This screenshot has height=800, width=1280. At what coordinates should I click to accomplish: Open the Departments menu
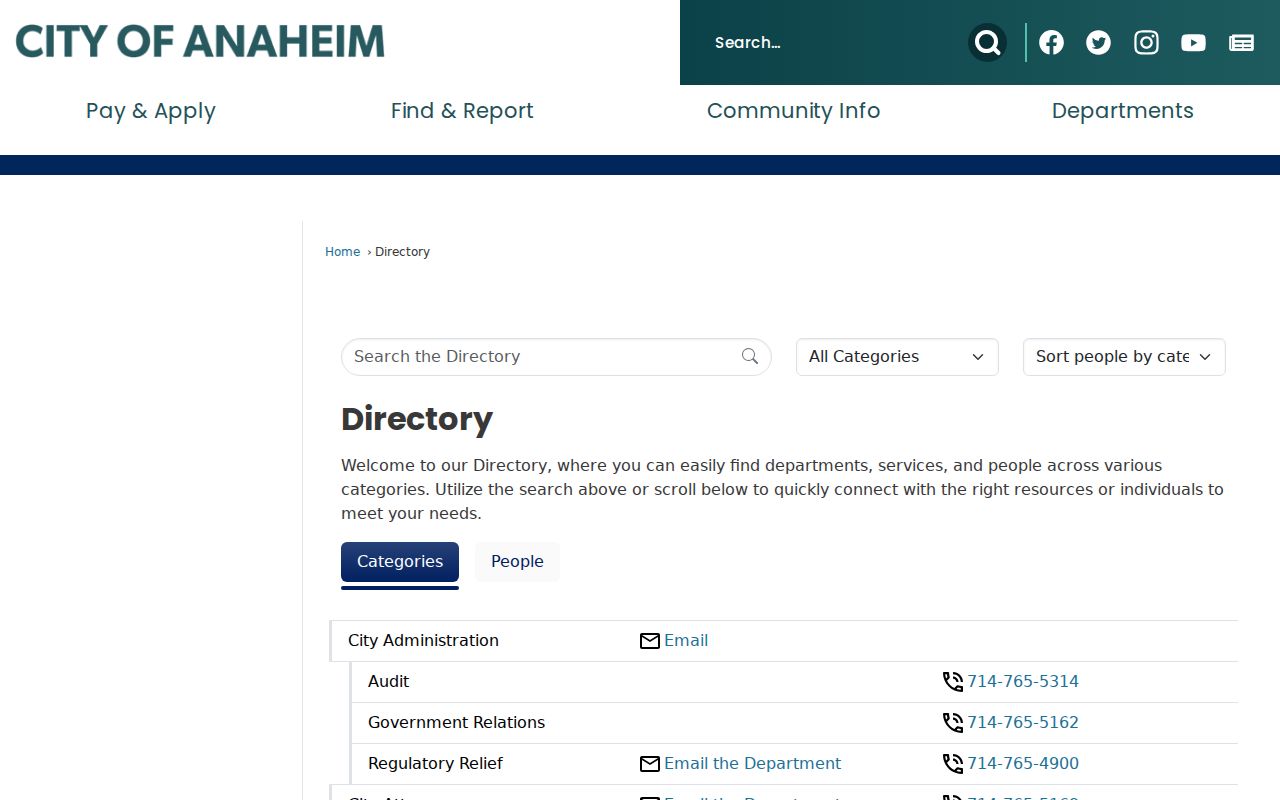click(1123, 111)
